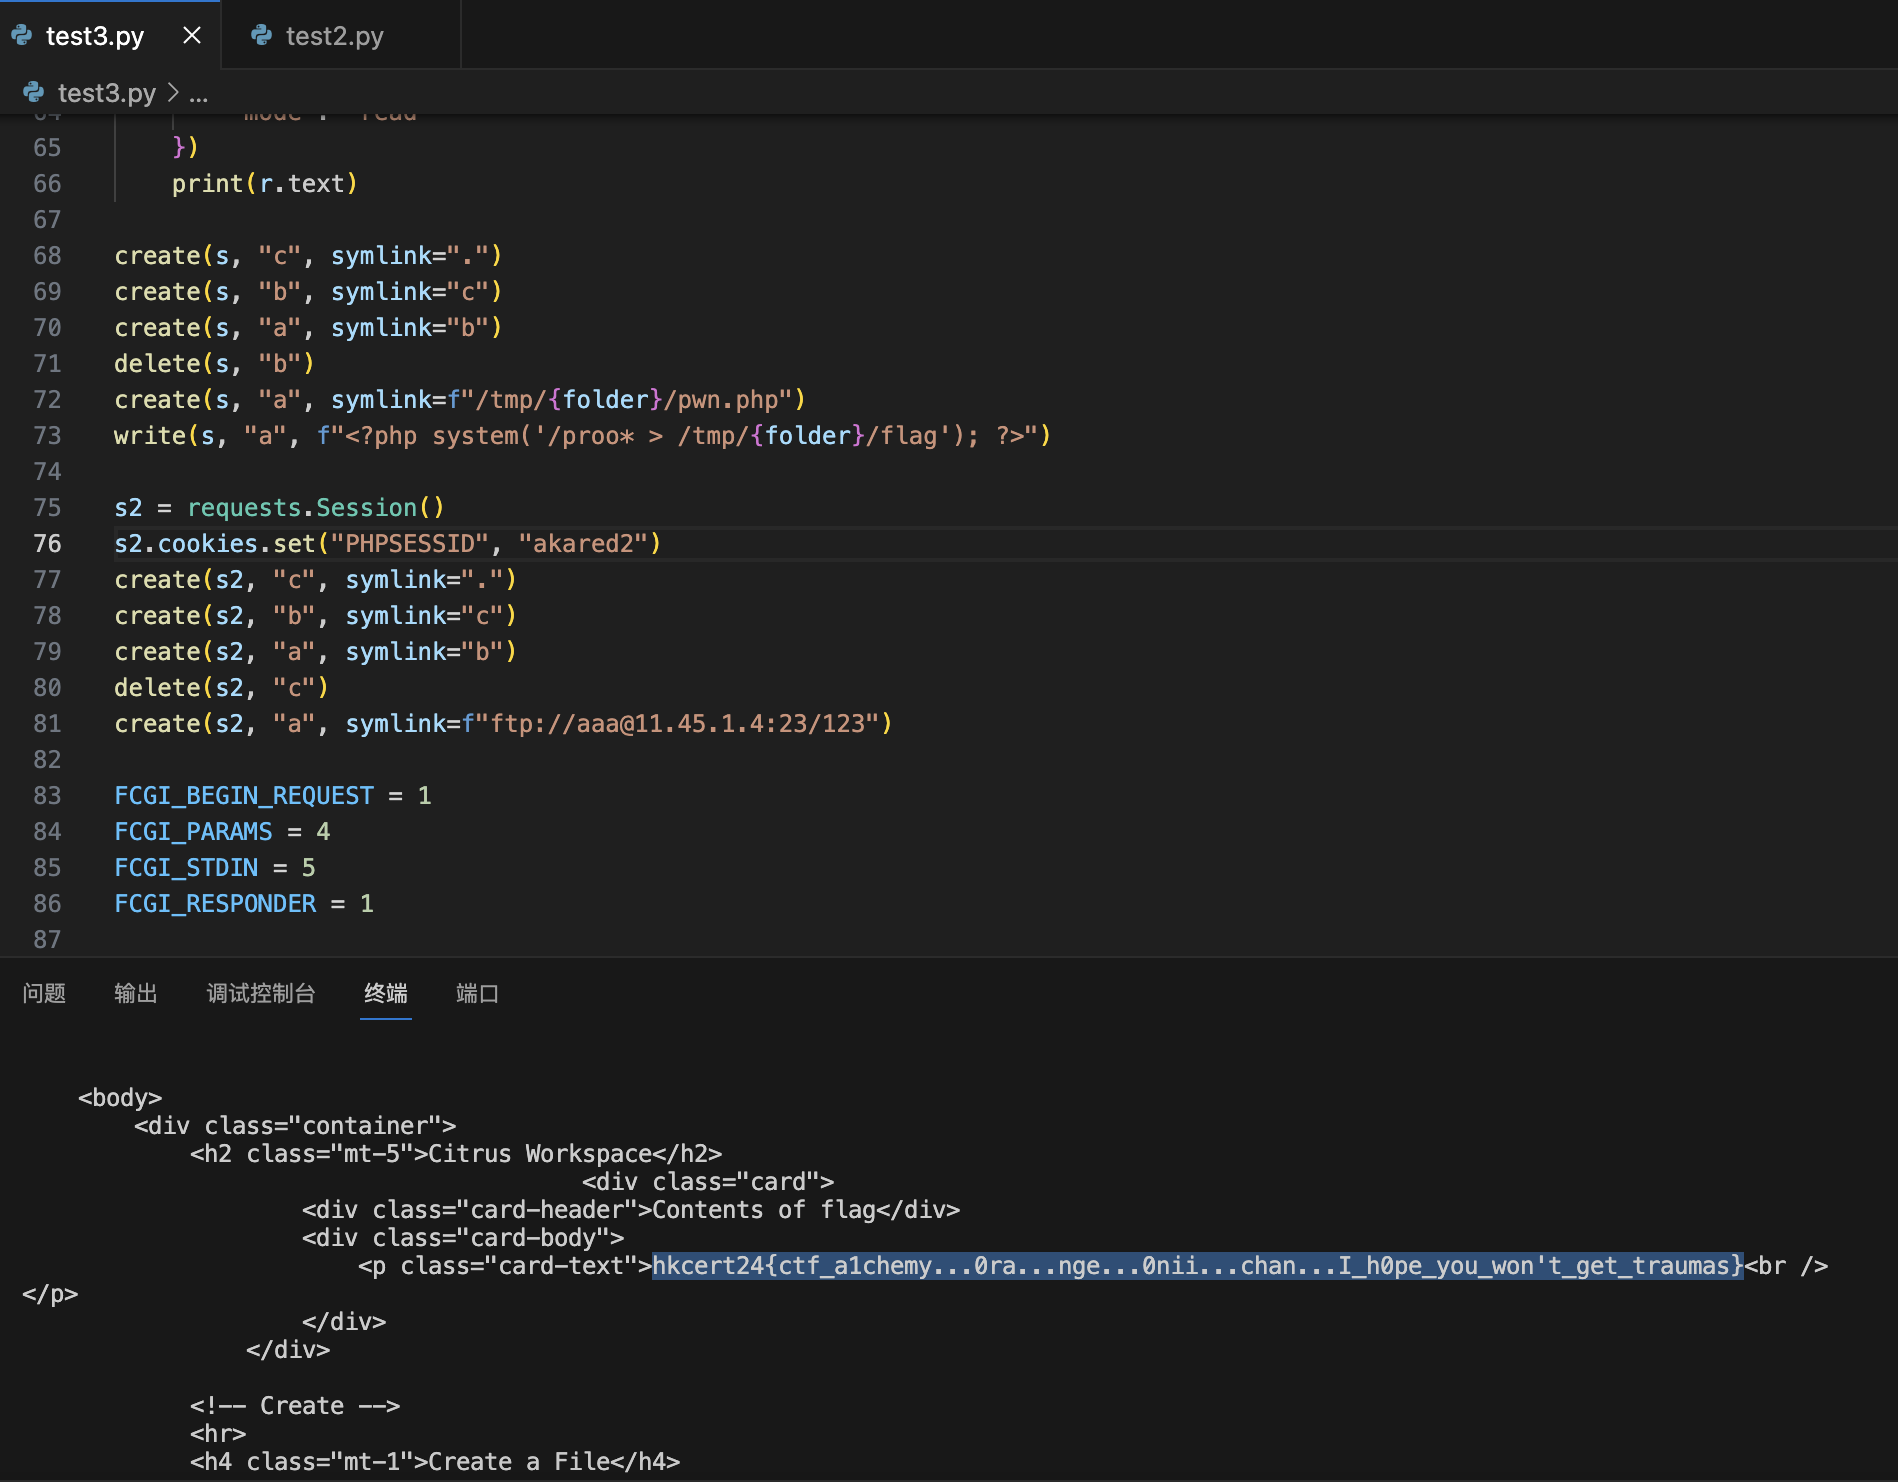1898x1482 pixels.
Task: Select the test3.py editor tab
Action: 95,36
